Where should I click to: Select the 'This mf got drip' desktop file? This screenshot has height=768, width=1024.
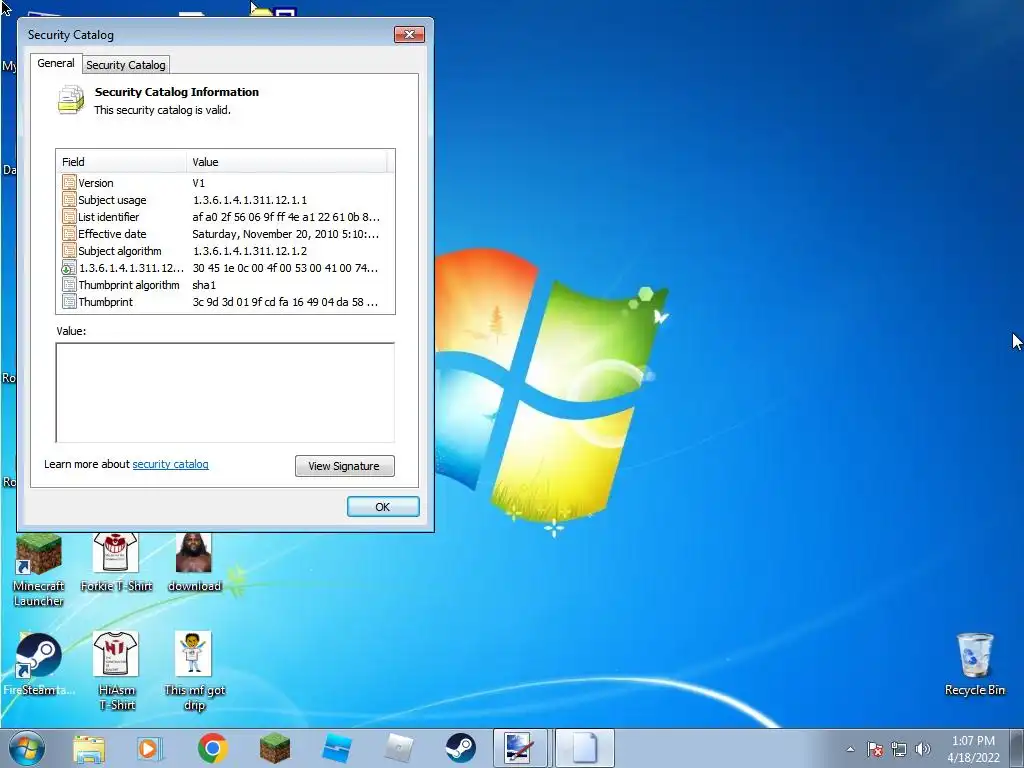point(194,671)
